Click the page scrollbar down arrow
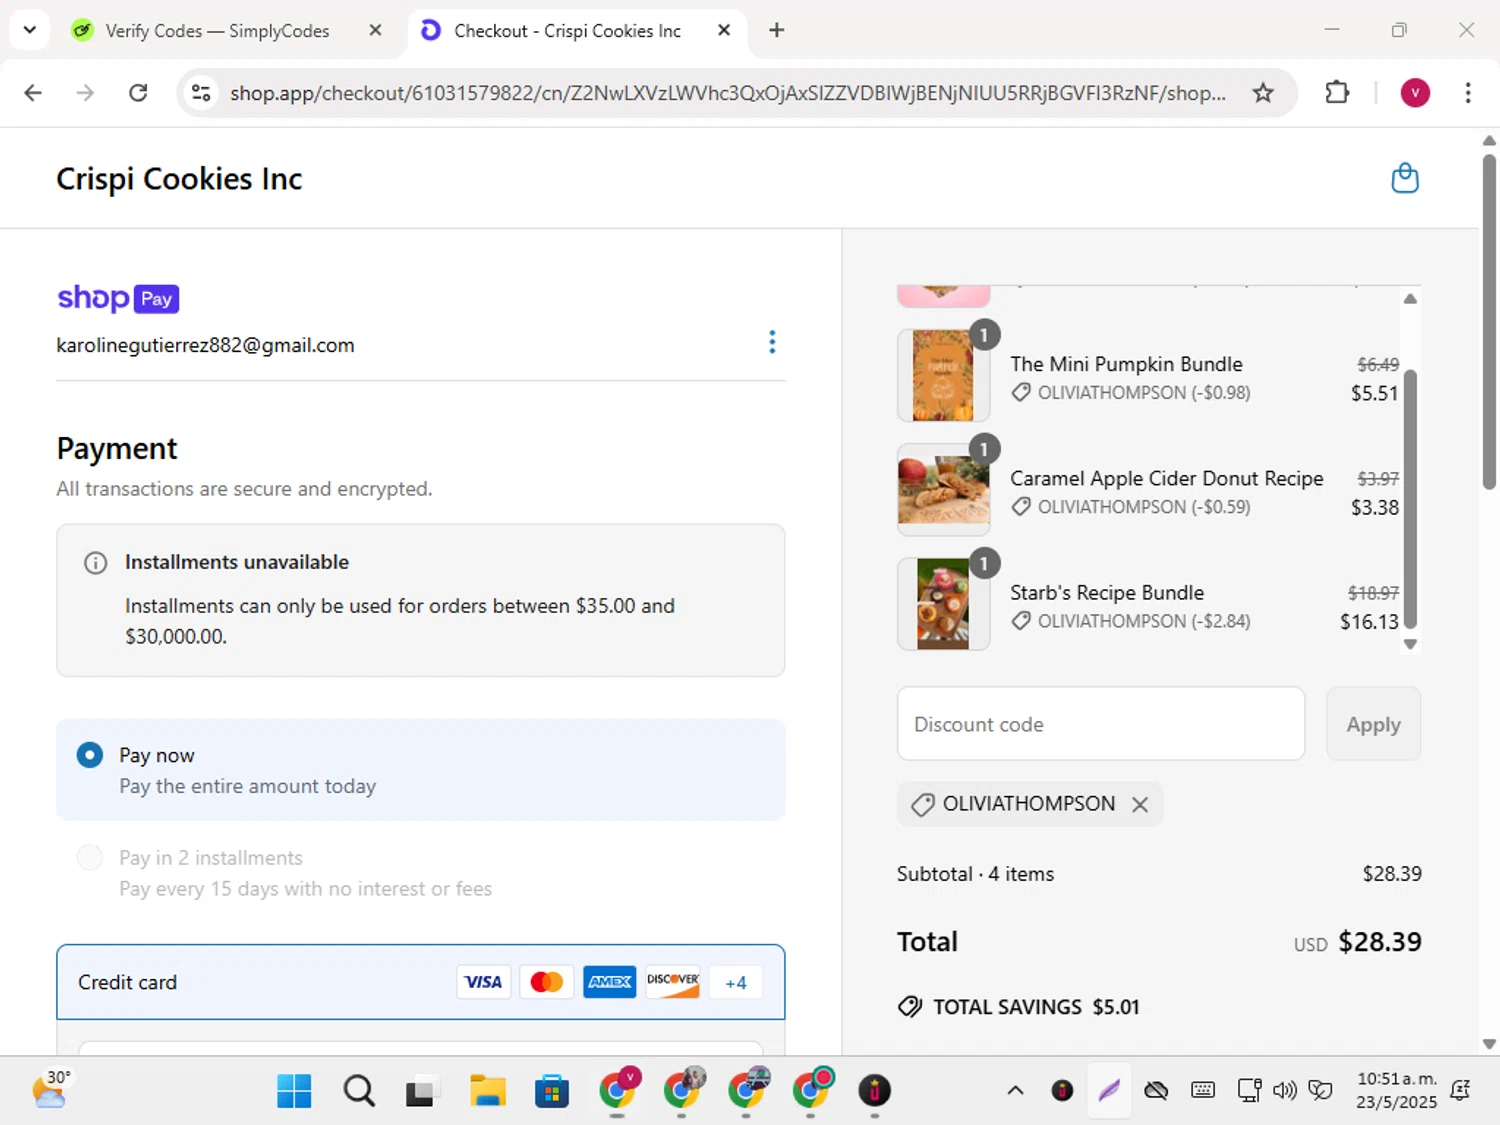Viewport: 1500px width, 1125px height. point(1489,1044)
